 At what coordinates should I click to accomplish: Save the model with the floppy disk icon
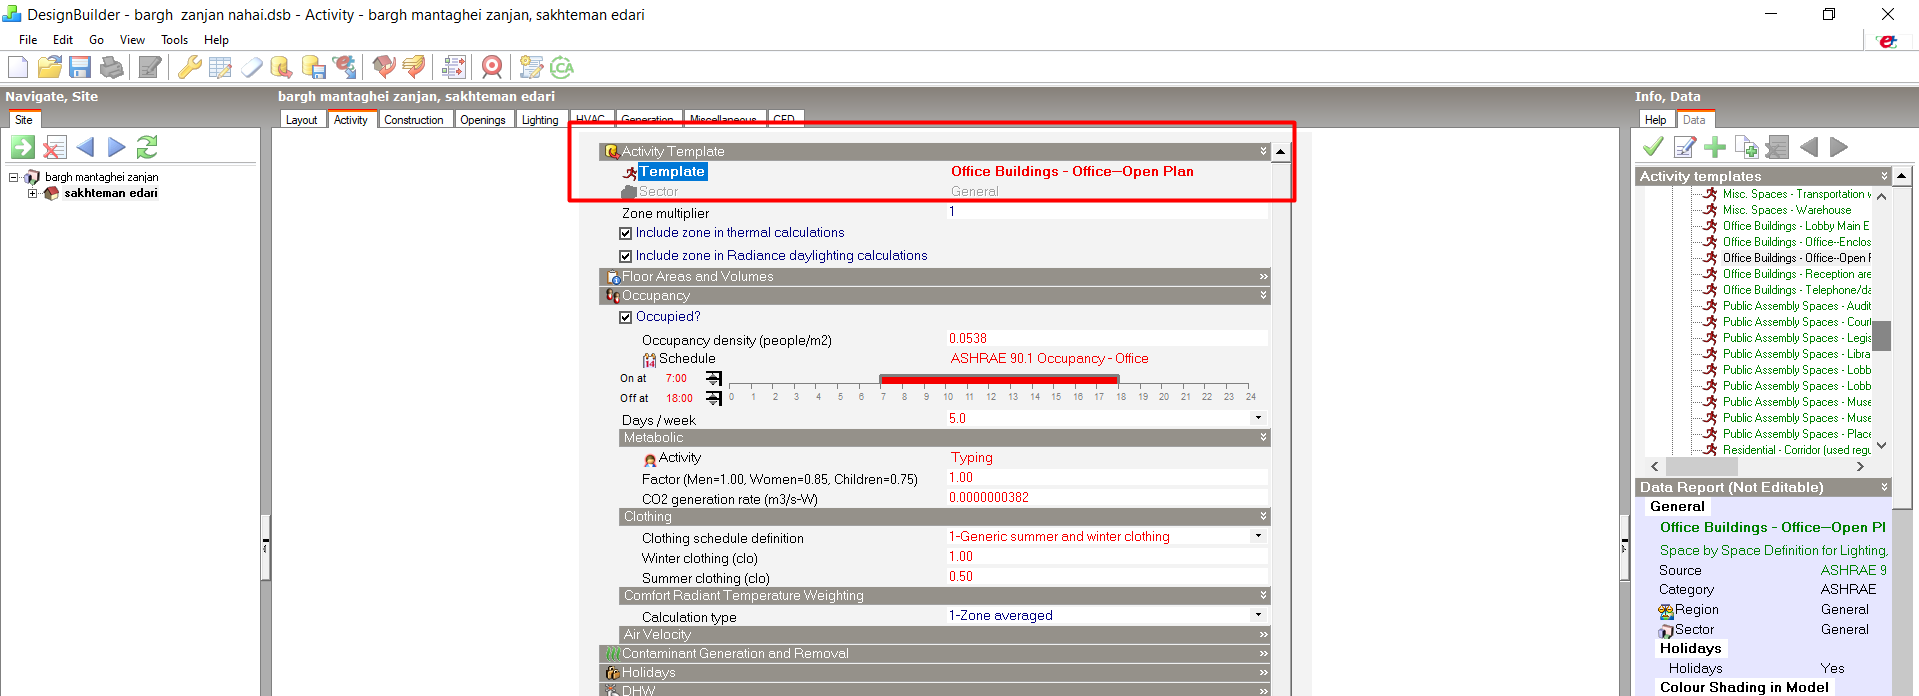[80, 67]
